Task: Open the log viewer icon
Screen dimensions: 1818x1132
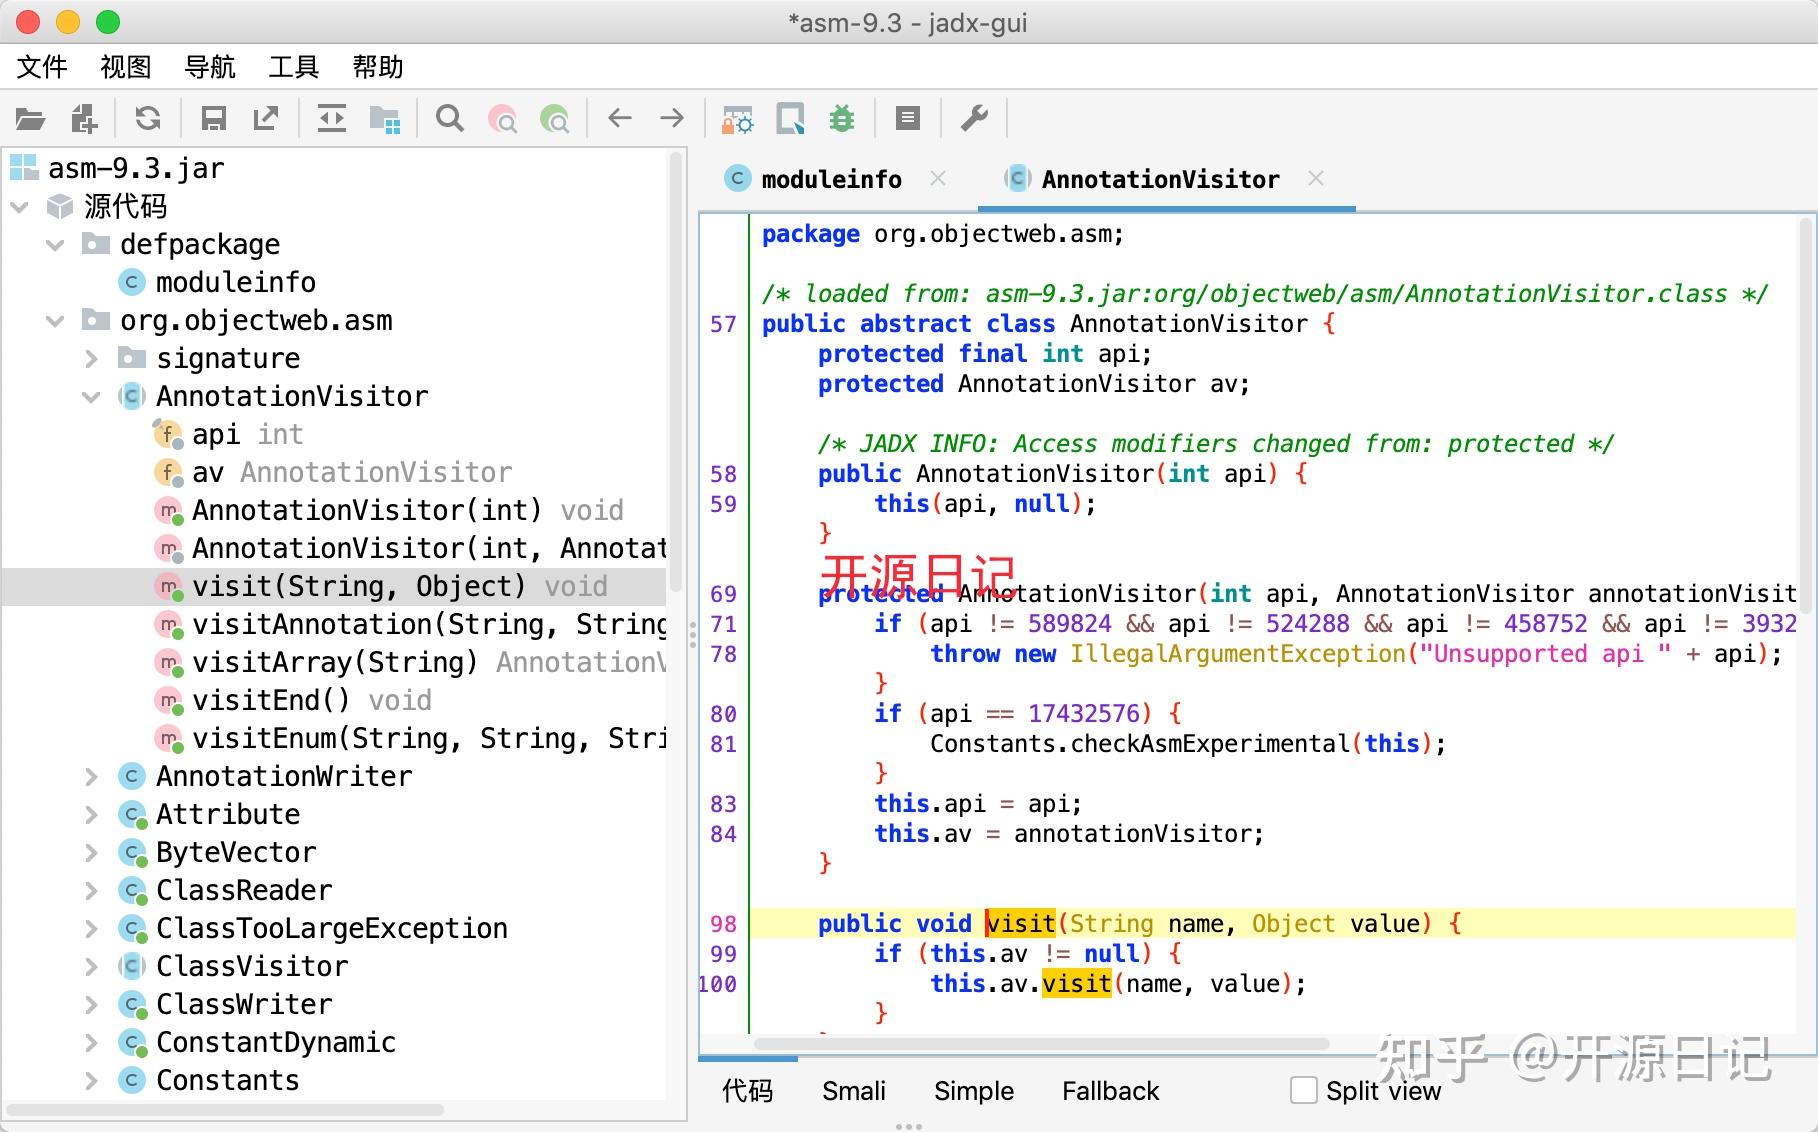Action: coord(908,119)
